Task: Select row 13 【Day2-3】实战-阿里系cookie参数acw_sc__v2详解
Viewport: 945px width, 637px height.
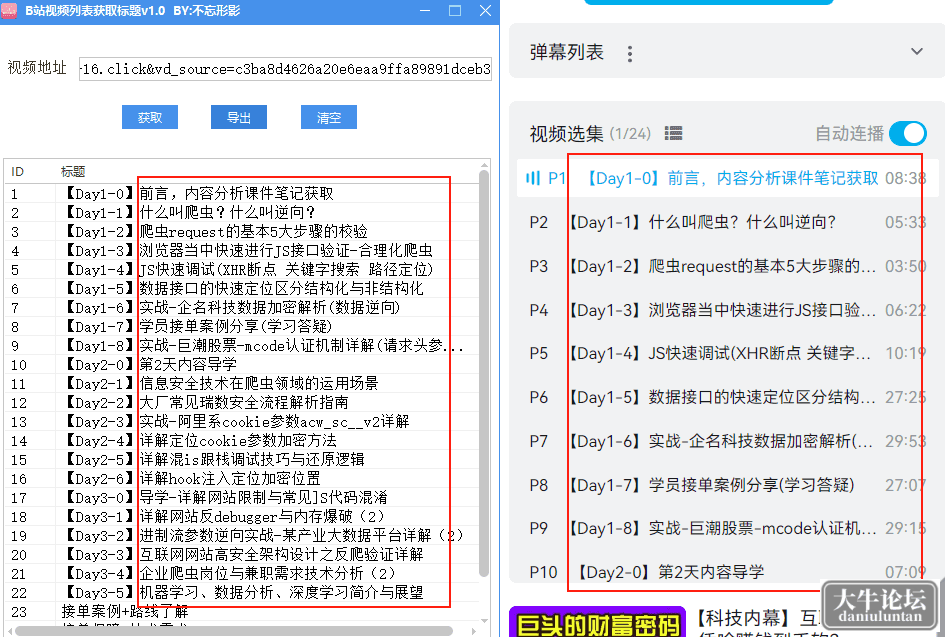Action: [x=241, y=421]
